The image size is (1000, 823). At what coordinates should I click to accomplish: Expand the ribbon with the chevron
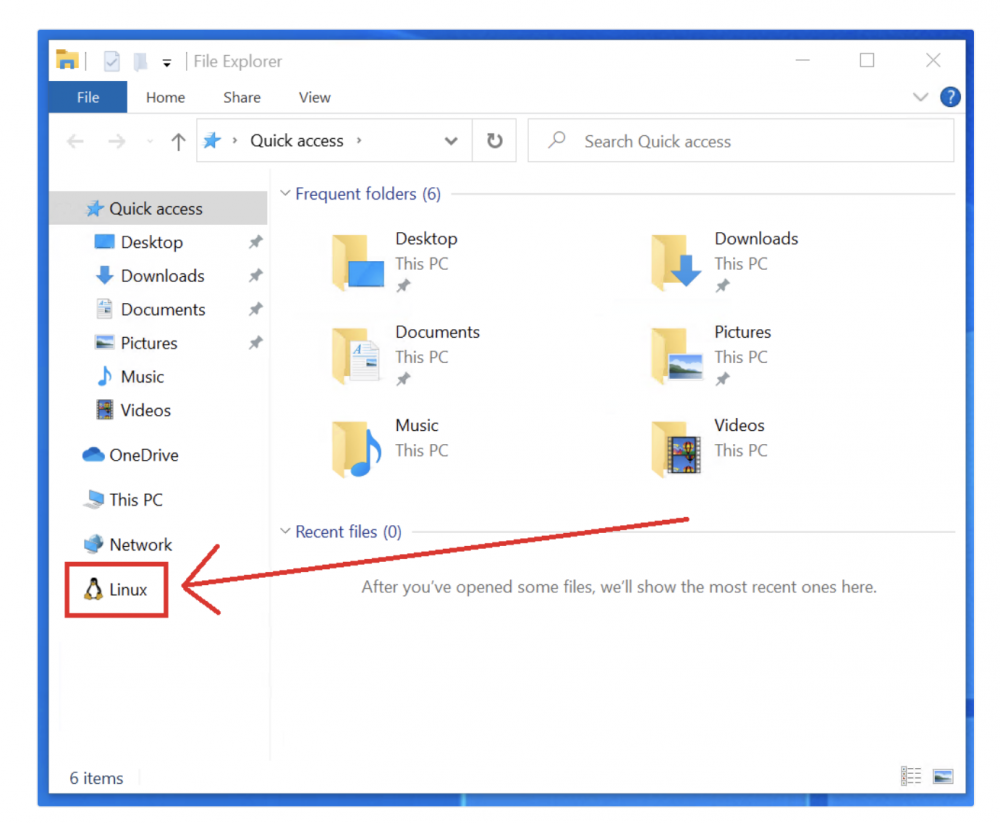coord(921,97)
